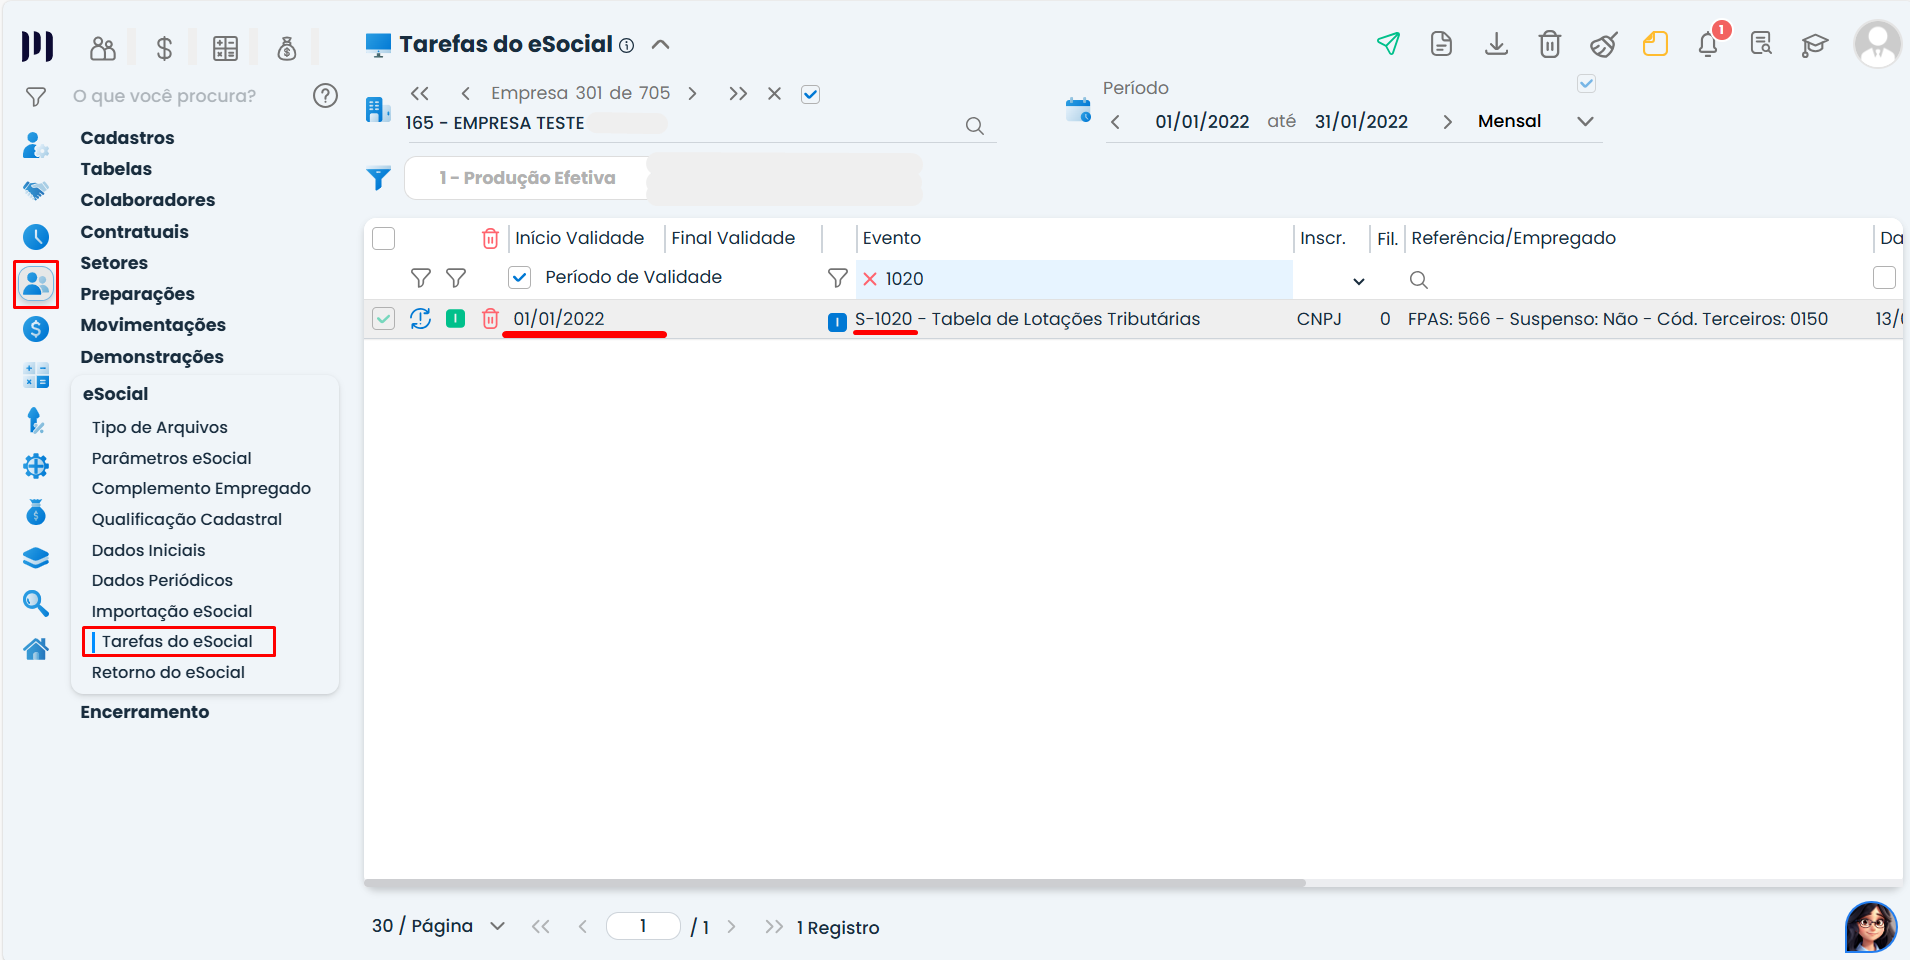Open Dados Periódicos menu item
Image resolution: width=1910 pixels, height=960 pixels.
(162, 580)
